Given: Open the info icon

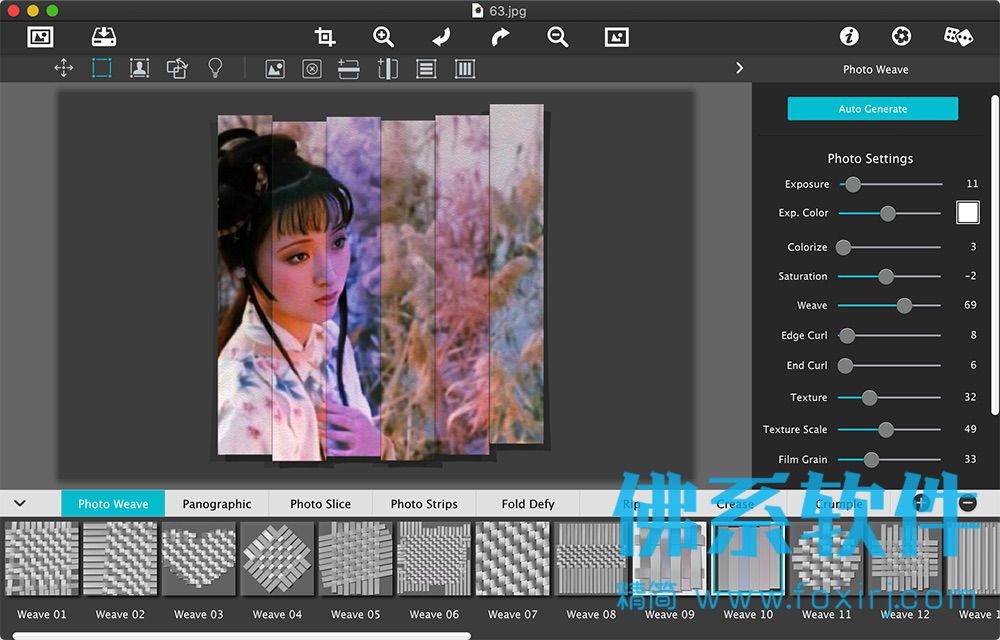Looking at the screenshot, I should 849,36.
